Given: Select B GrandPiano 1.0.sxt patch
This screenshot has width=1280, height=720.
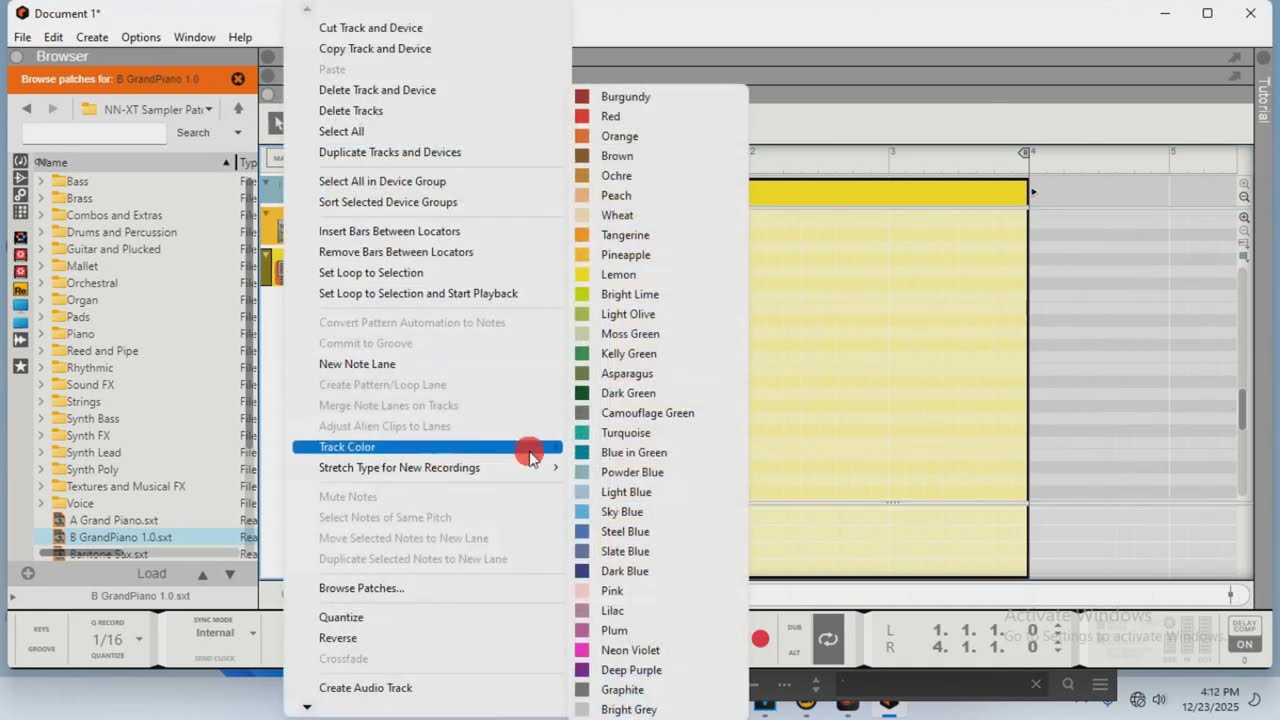Looking at the screenshot, I should point(120,537).
